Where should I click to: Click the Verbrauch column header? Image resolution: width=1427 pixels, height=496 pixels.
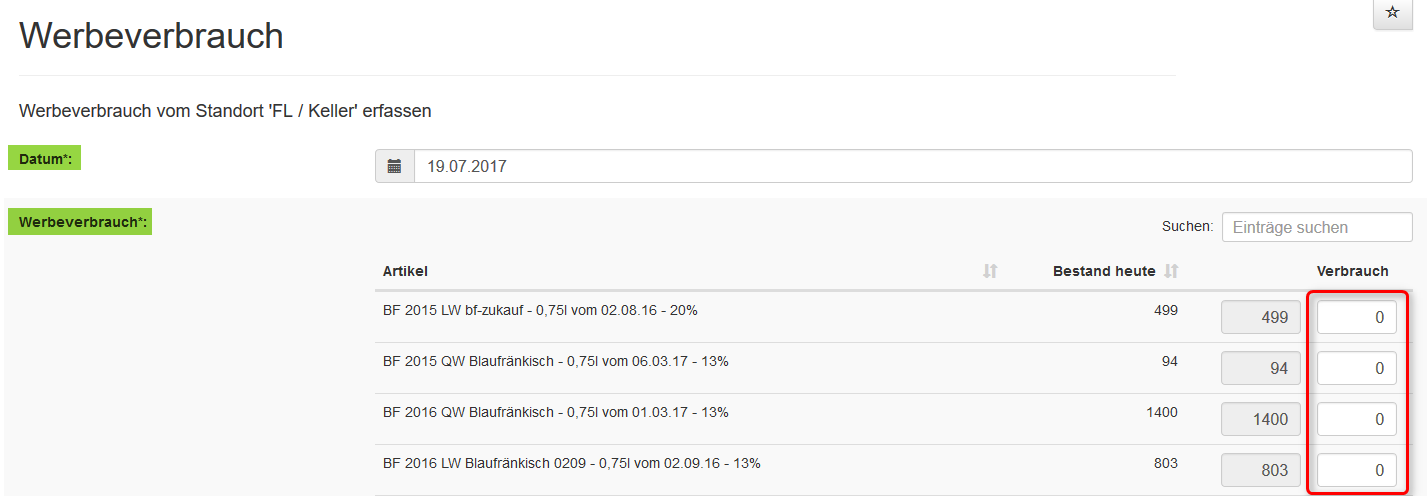[x=1352, y=271]
